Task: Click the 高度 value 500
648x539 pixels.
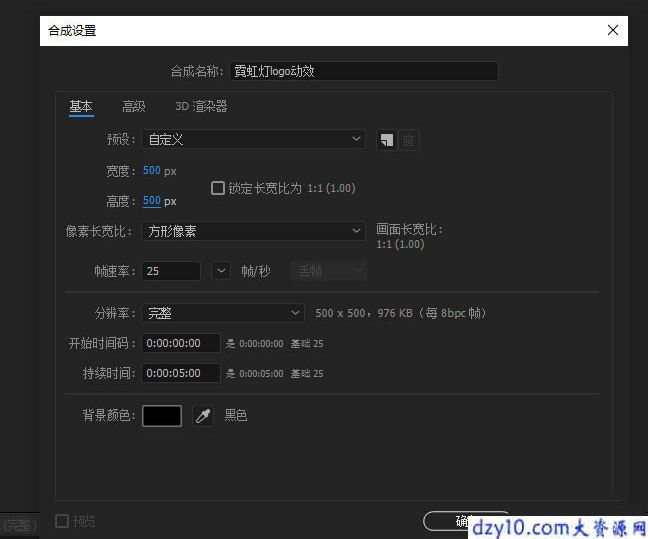Action: click(x=152, y=201)
